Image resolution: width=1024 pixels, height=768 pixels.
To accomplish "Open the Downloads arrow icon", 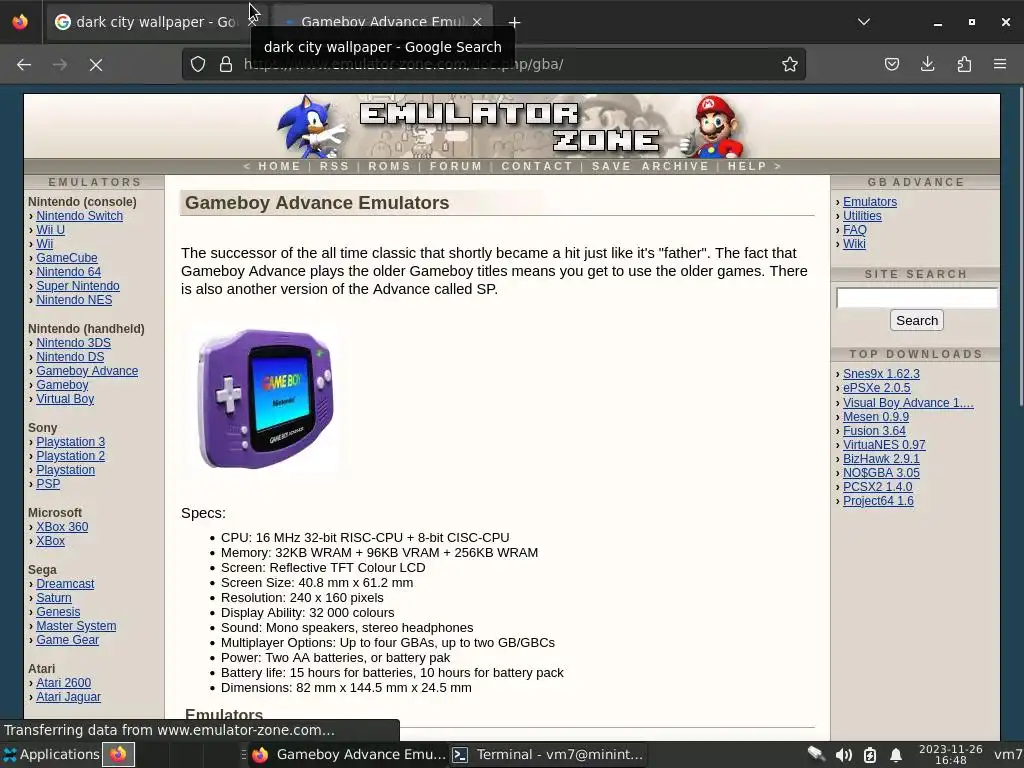I will pyautogui.click(x=927, y=64).
